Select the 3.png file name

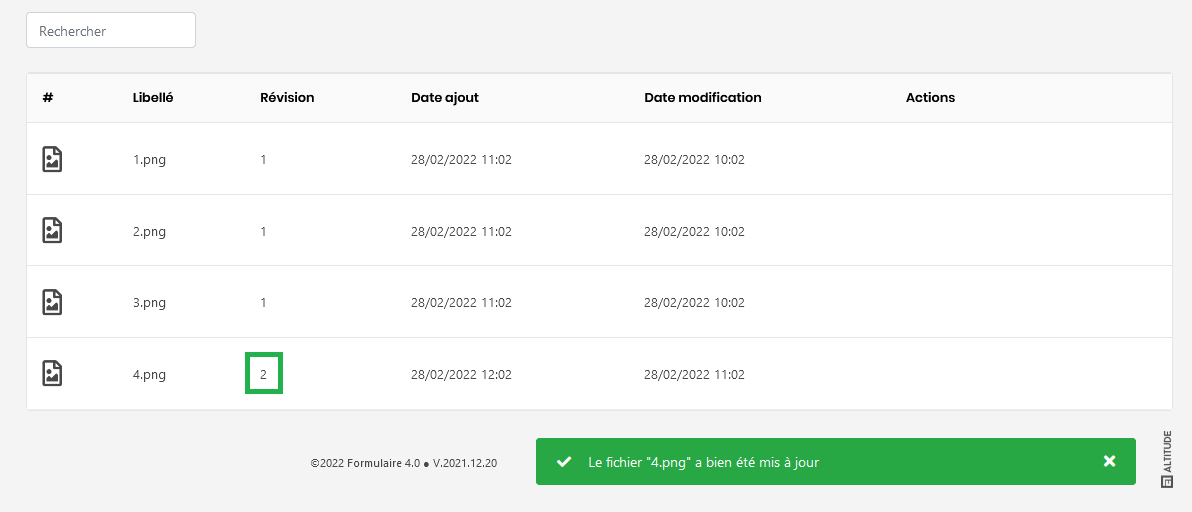pos(149,303)
